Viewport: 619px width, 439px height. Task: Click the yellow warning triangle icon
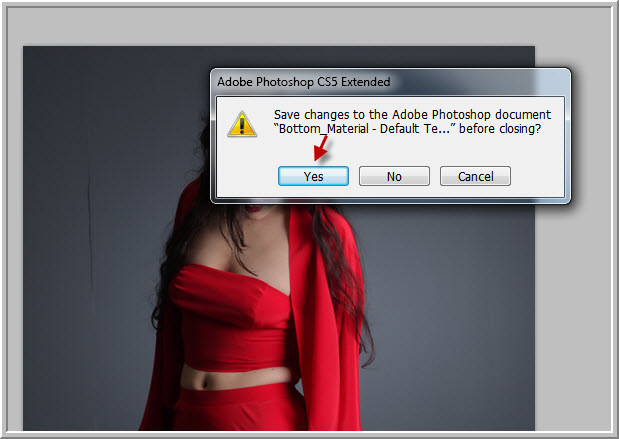tap(242, 124)
